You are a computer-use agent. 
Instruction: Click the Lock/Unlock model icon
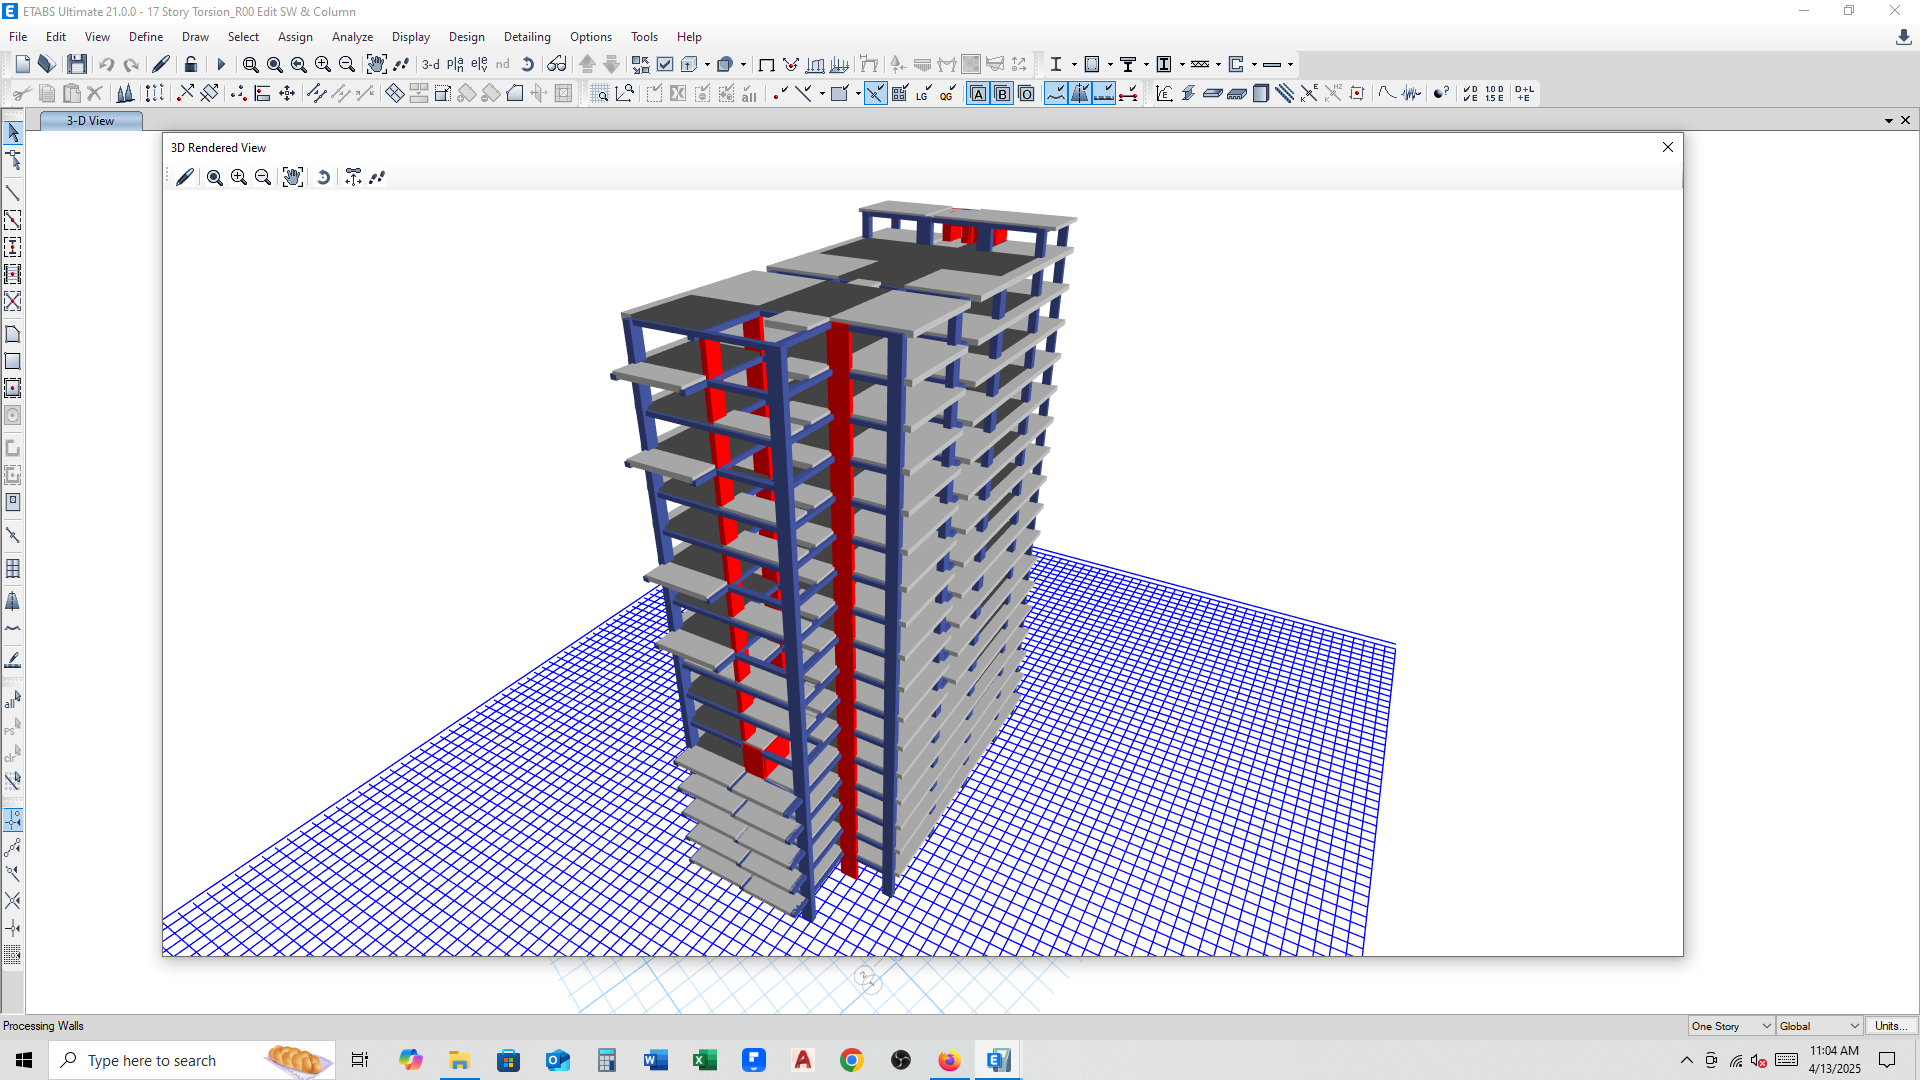click(x=190, y=64)
